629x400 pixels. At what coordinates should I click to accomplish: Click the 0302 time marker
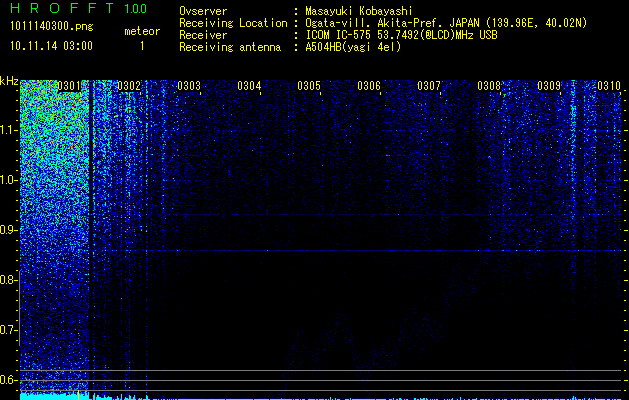click(129, 85)
